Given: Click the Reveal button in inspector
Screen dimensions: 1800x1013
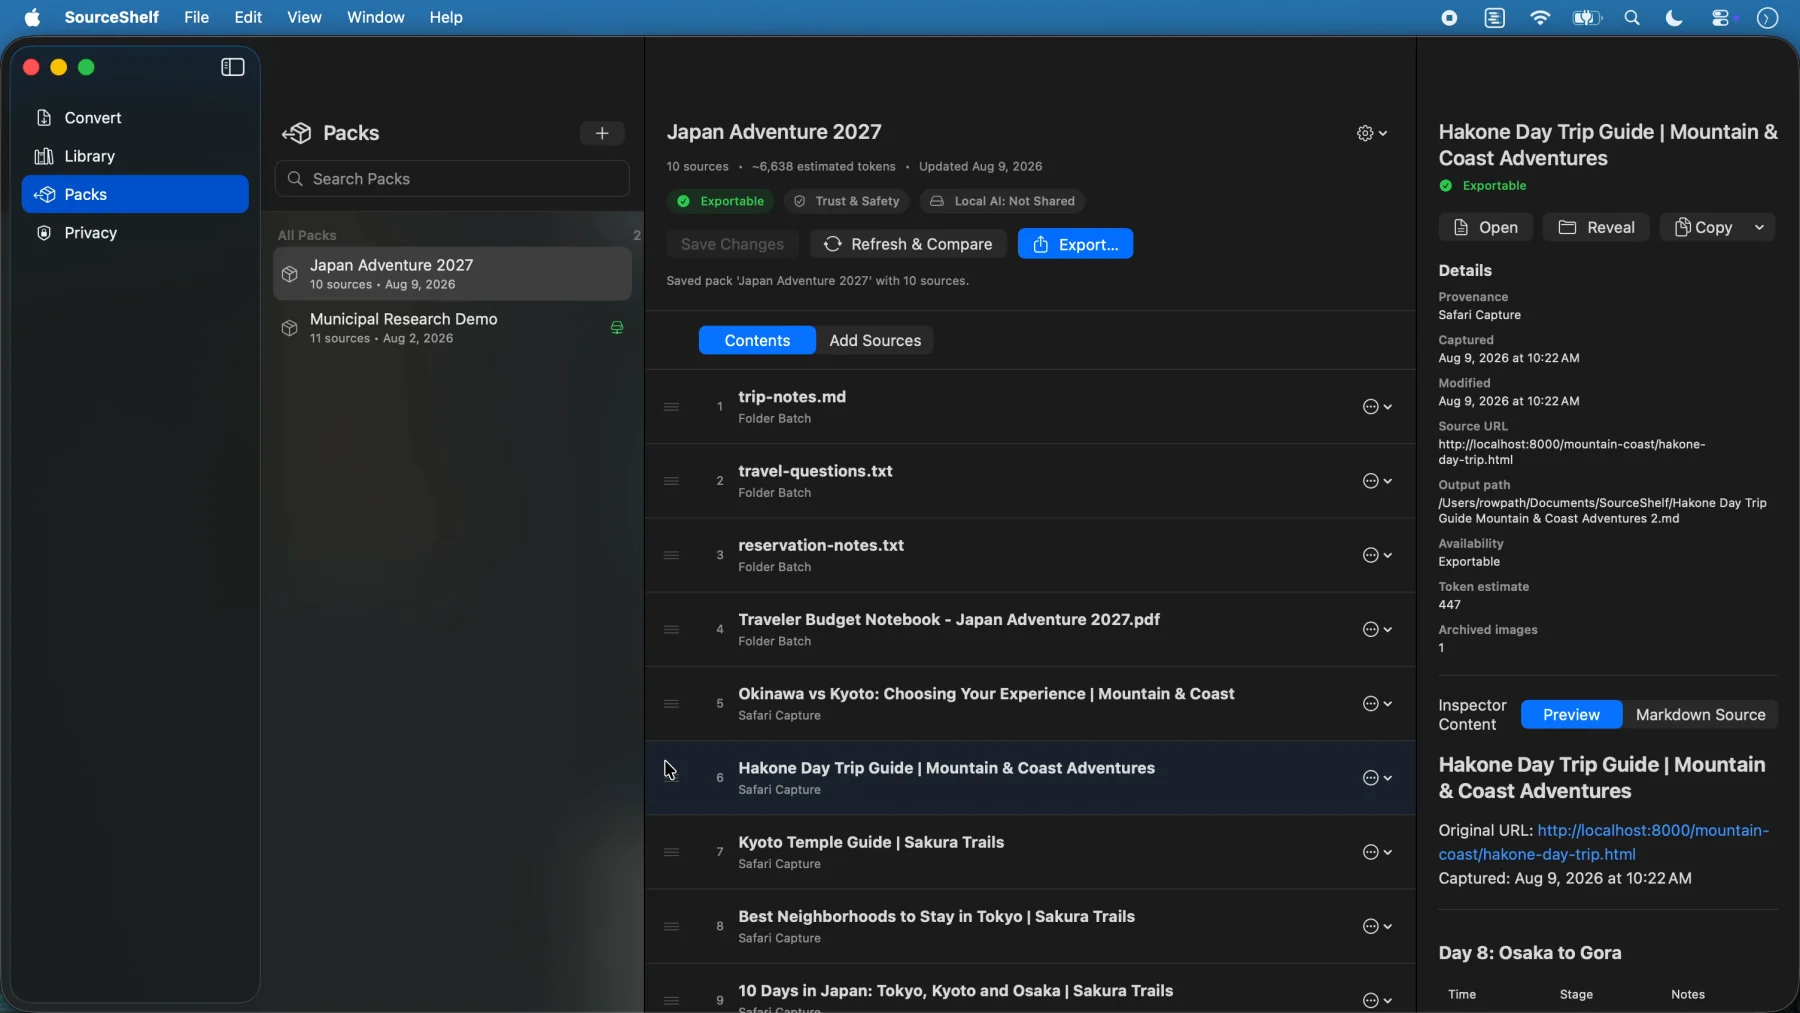Looking at the screenshot, I should [1596, 228].
